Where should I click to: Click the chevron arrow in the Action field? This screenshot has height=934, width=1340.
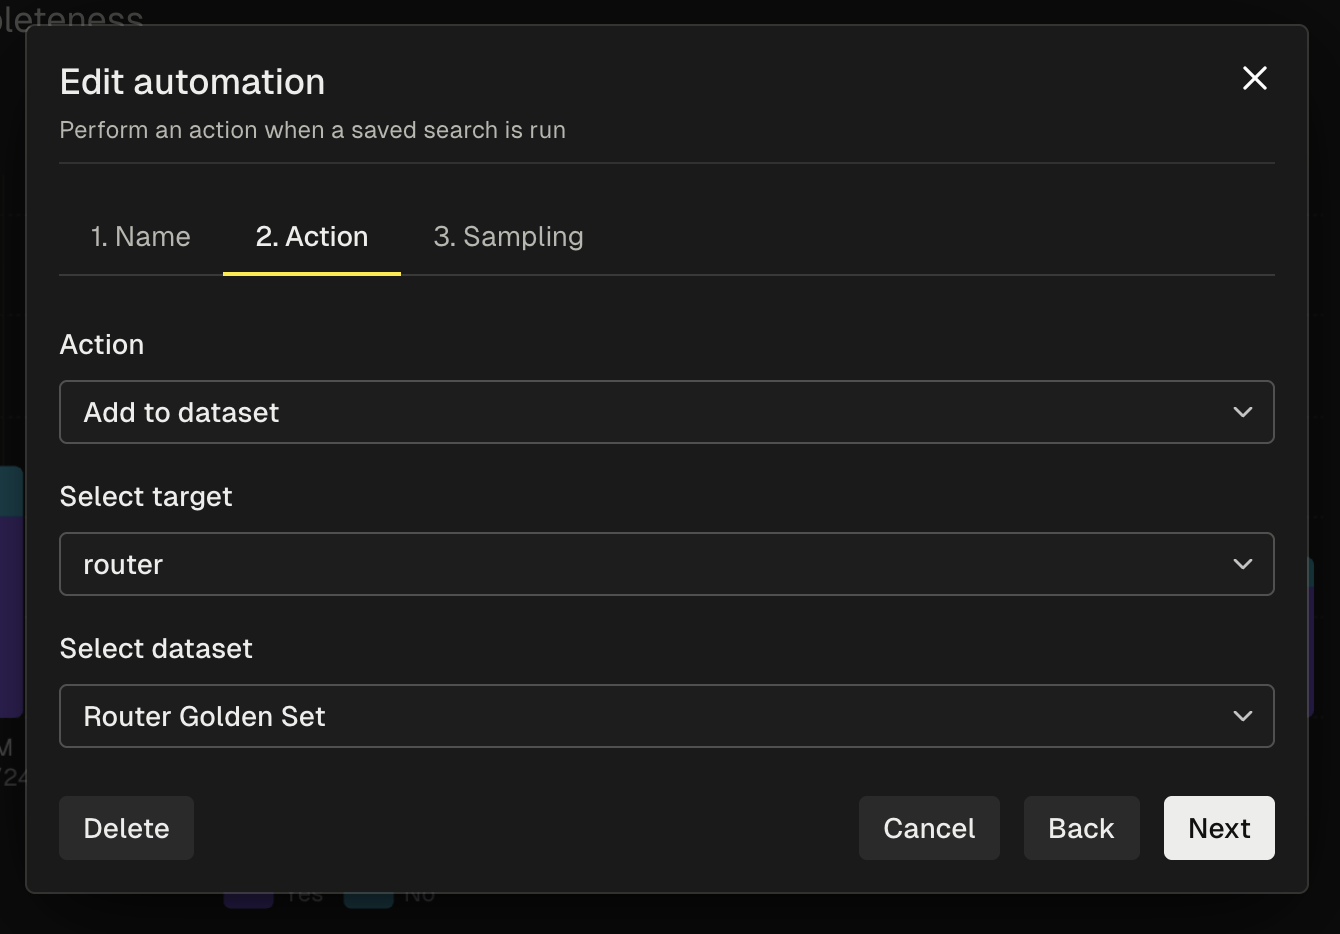pyautogui.click(x=1242, y=412)
